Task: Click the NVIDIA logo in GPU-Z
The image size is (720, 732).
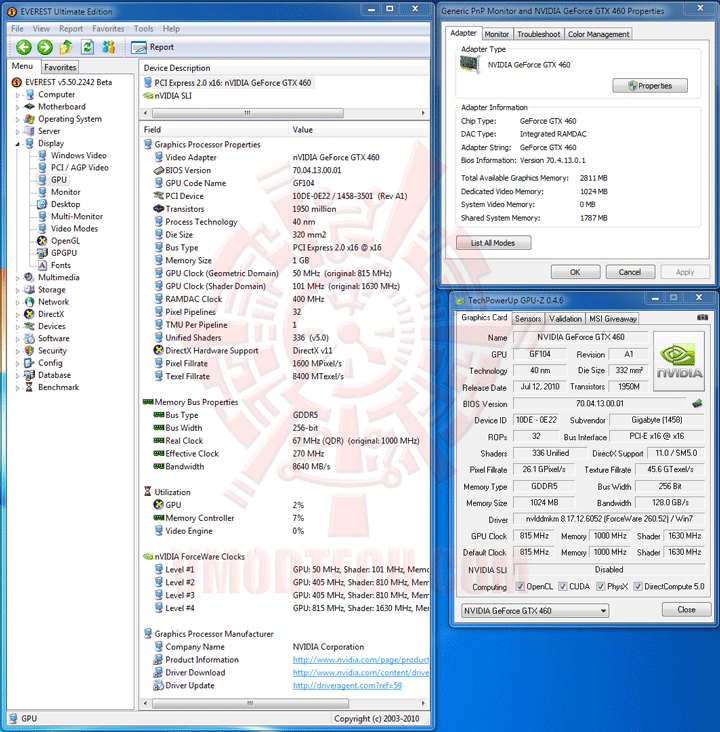Action: coord(679,361)
